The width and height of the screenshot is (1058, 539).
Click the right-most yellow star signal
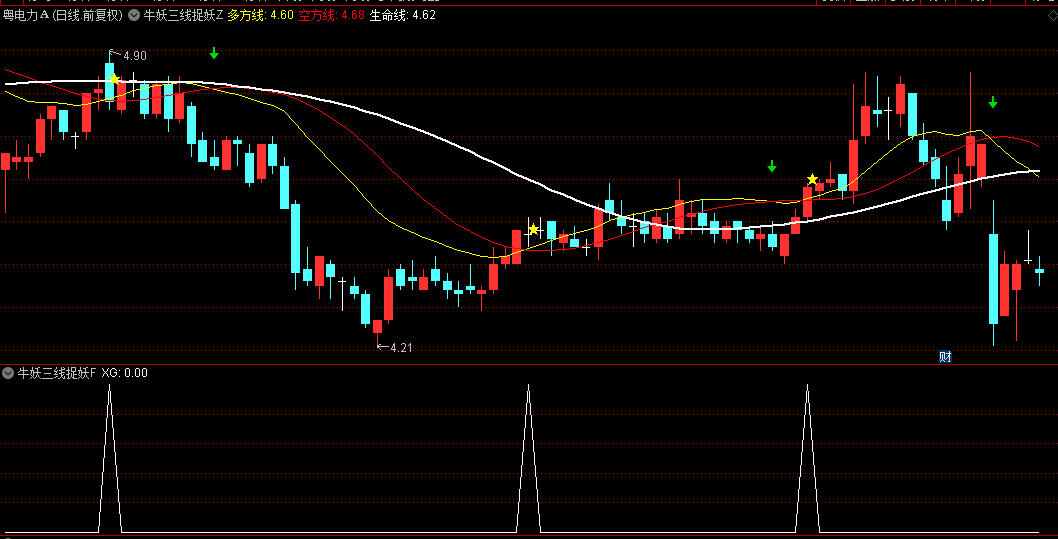tap(812, 179)
